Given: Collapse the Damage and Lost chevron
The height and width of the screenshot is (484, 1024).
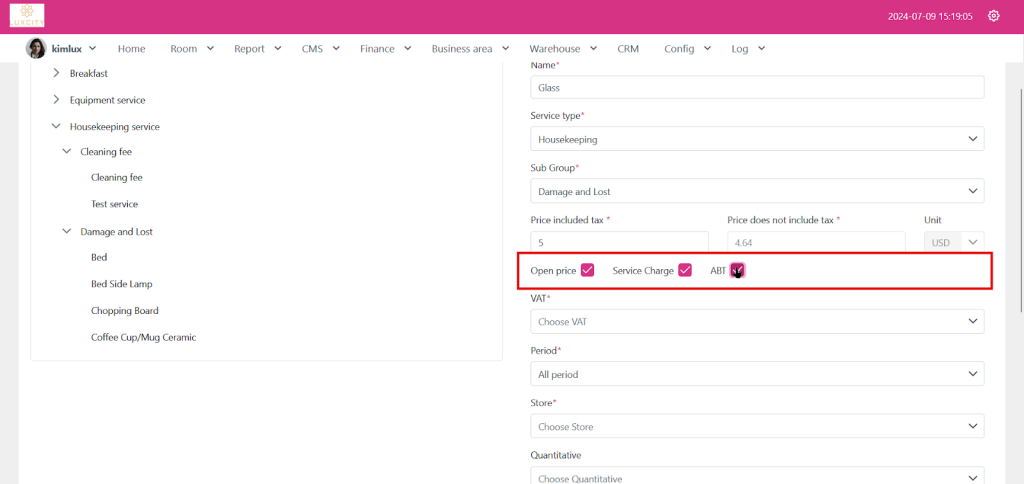Looking at the screenshot, I should click(x=67, y=231).
